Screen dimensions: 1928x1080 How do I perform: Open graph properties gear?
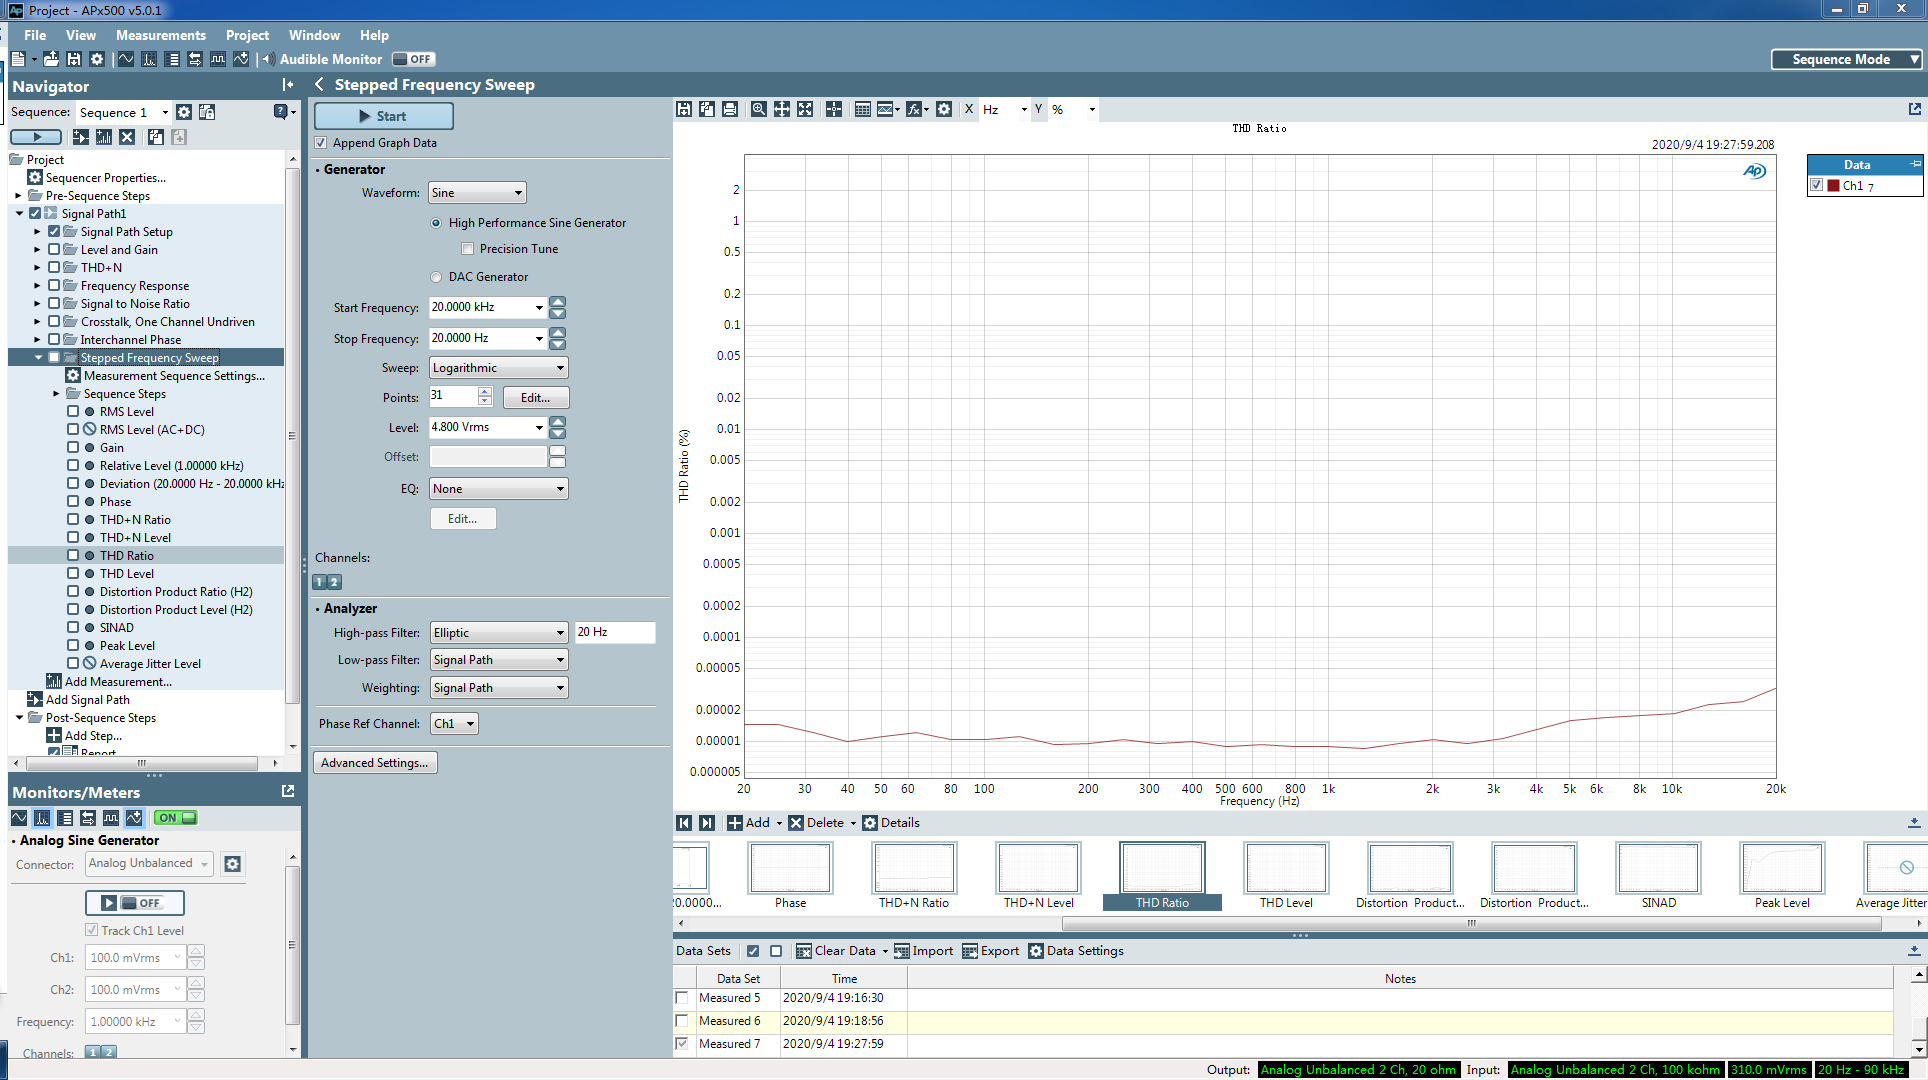click(x=944, y=109)
